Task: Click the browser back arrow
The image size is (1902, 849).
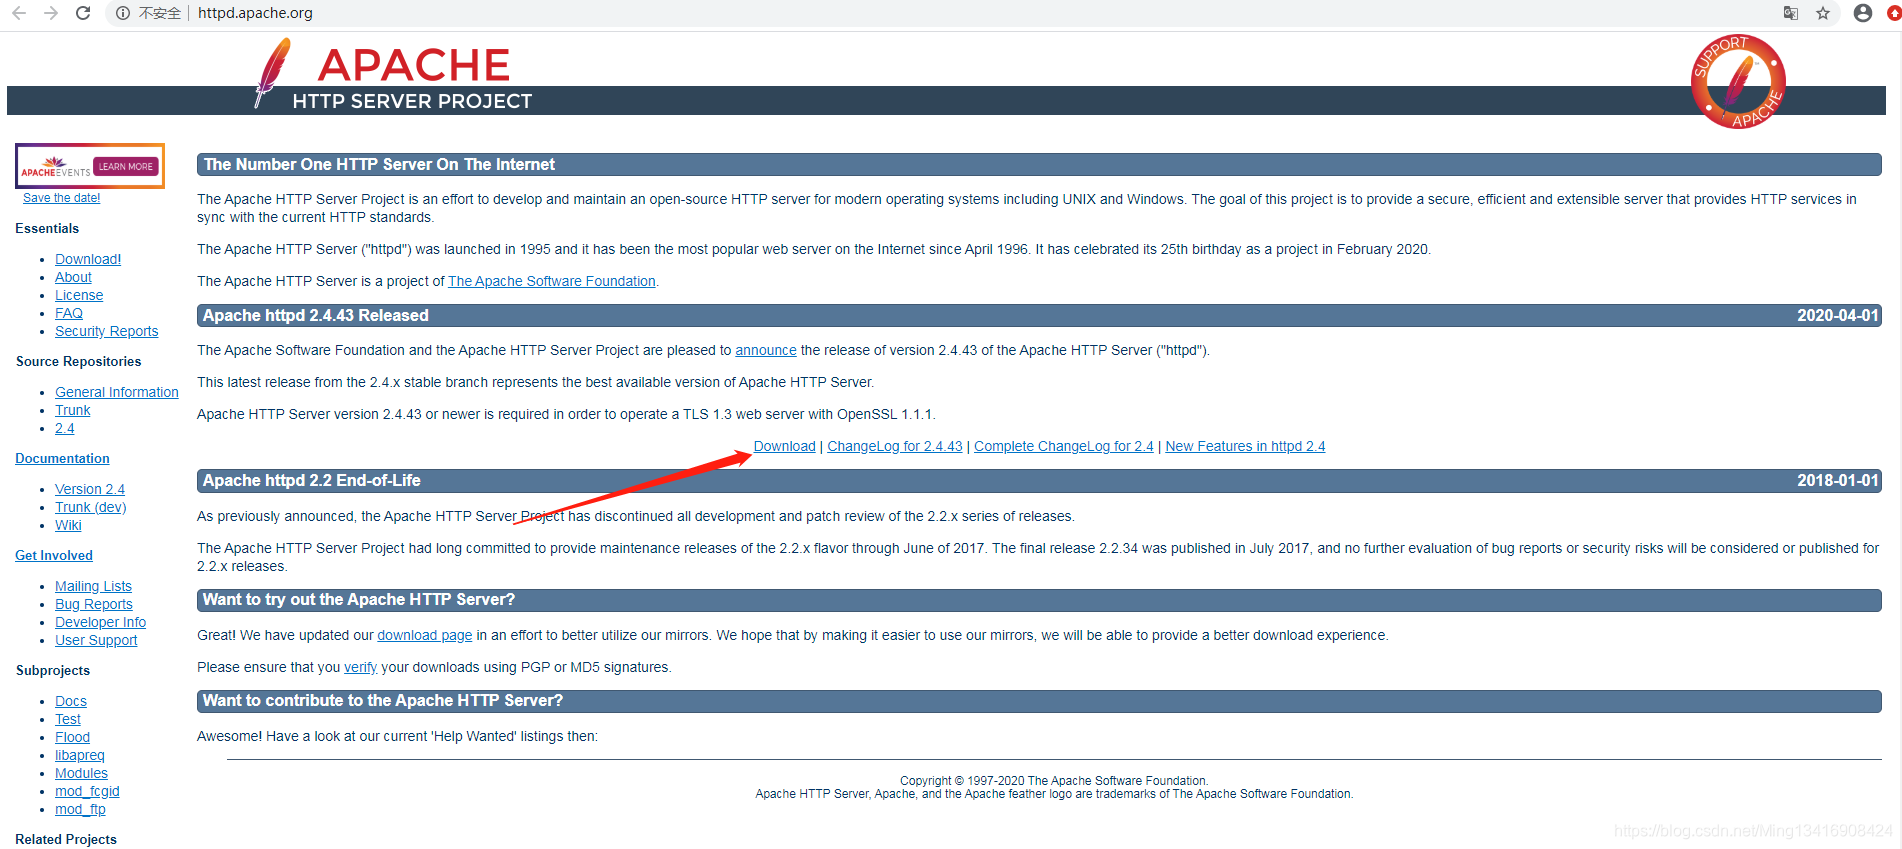Action: 19,13
